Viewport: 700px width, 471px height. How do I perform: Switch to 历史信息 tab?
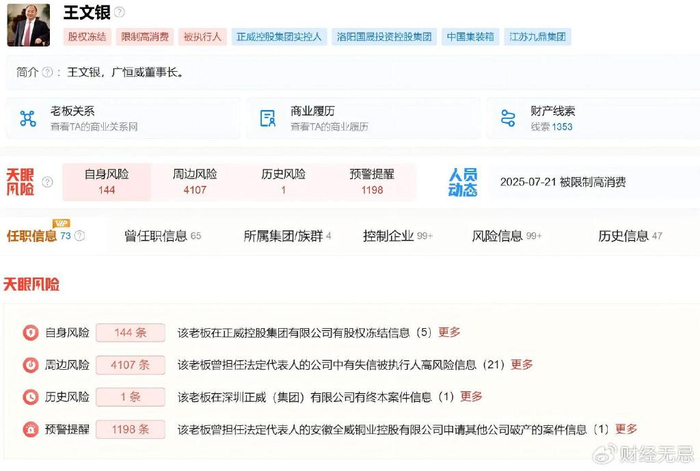pos(630,236)
